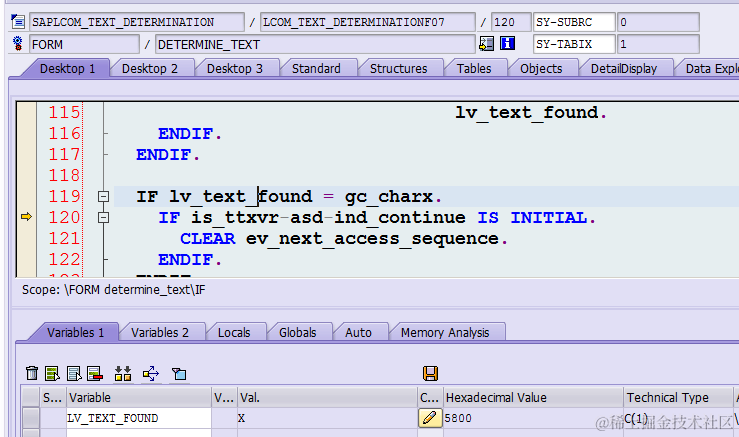Click the gc_charx text on line 119
The height and width of the screenshot is (437, 739).
[389, 197]
